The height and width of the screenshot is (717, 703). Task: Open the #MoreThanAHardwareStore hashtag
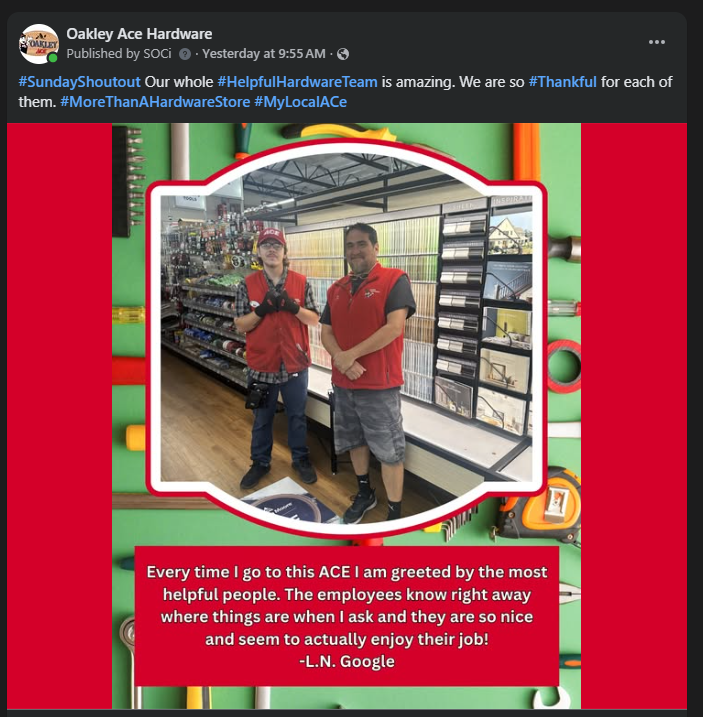(x=155, y=102)
